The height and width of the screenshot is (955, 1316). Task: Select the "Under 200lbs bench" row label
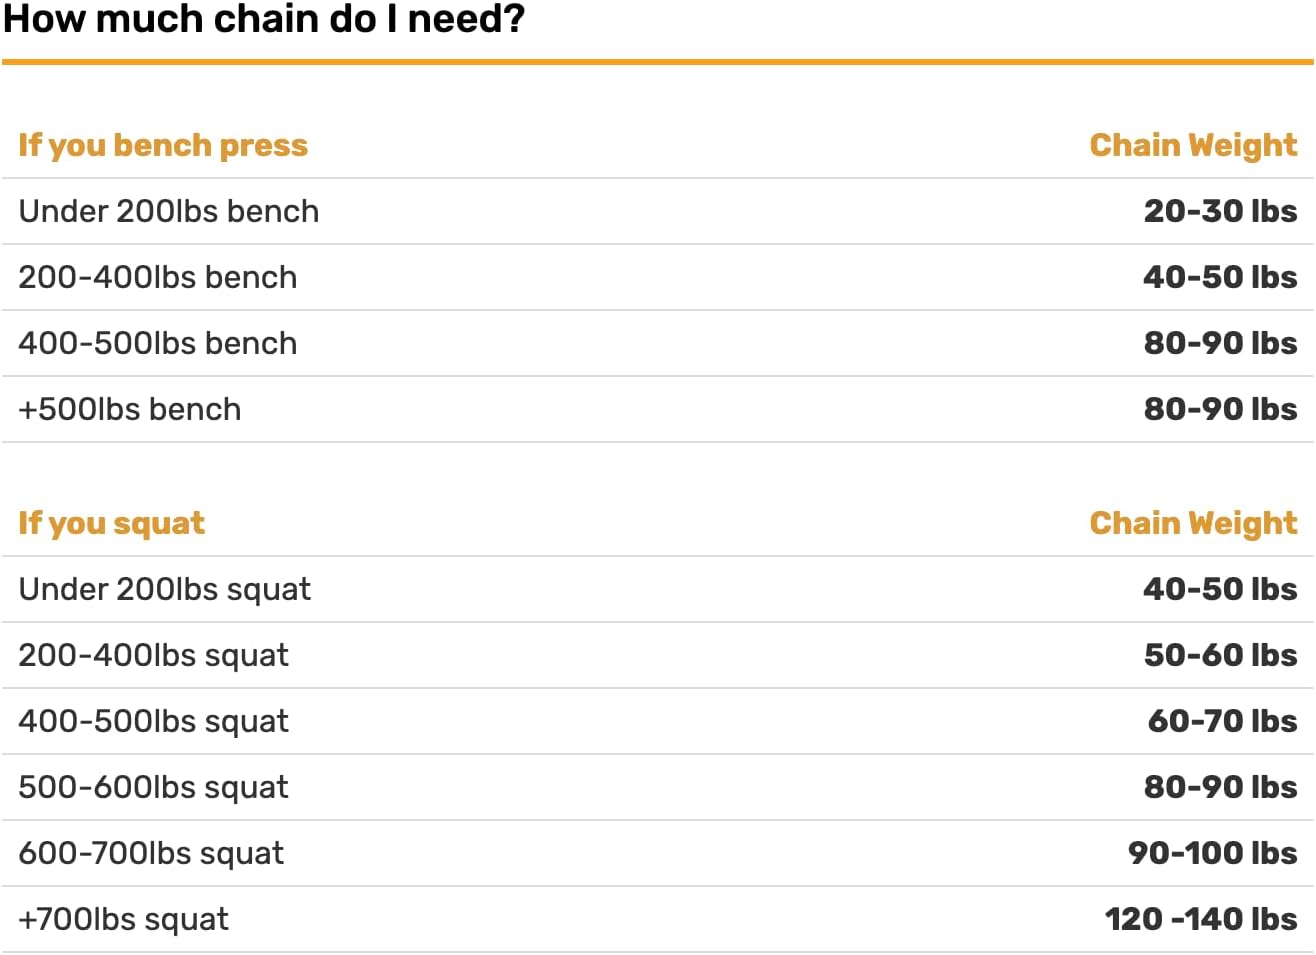(168, 211)
